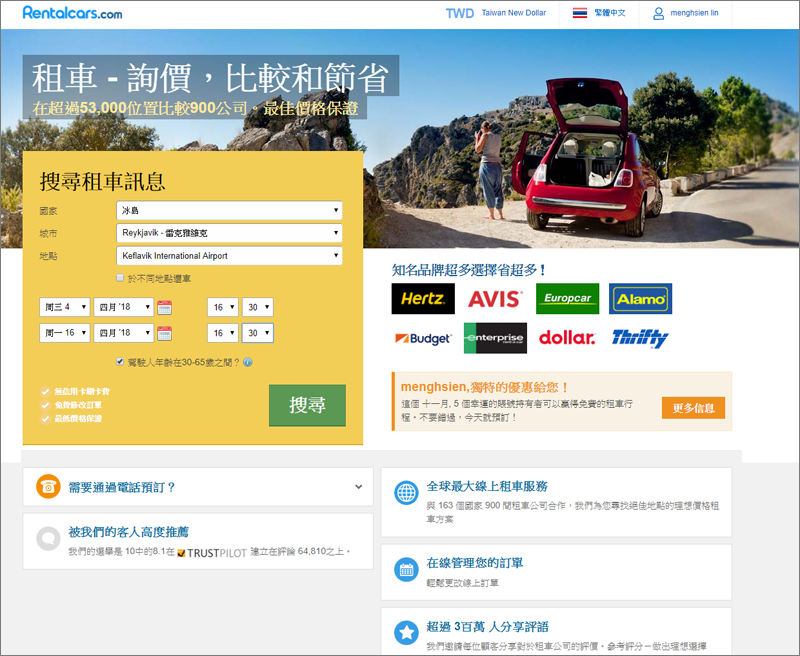Click the user profile icon in the header
This screenshot has width=800, height=656.
pos(659,13)
